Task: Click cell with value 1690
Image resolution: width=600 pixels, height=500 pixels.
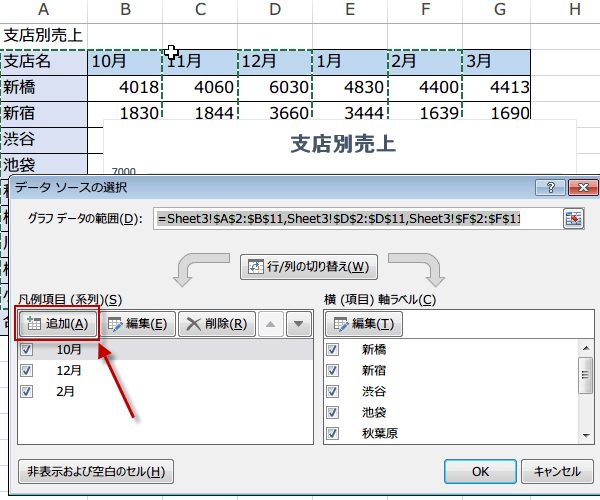Action: coord(497,111)
